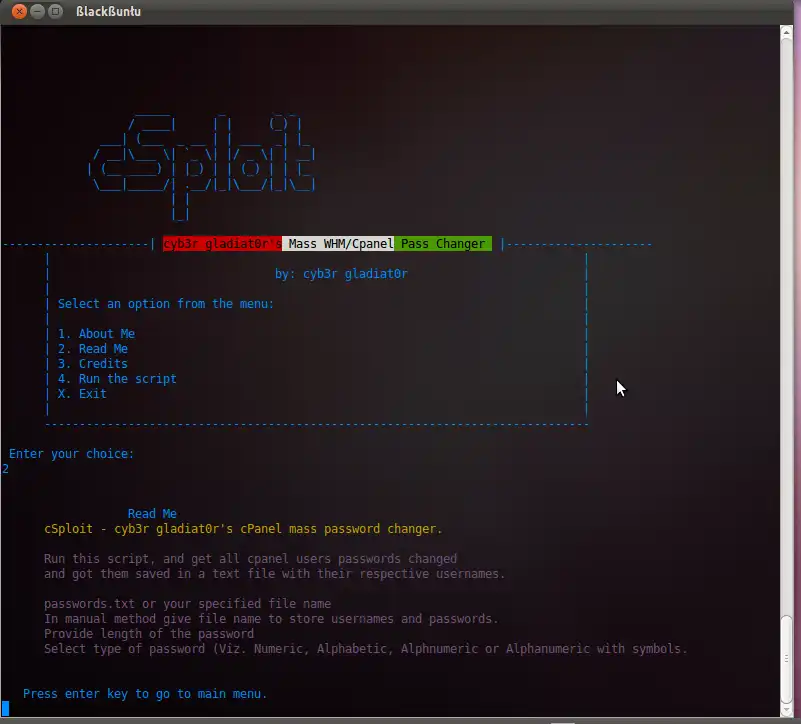
Task: Click line starting "Select type of password"
Action: coord(366,649)
